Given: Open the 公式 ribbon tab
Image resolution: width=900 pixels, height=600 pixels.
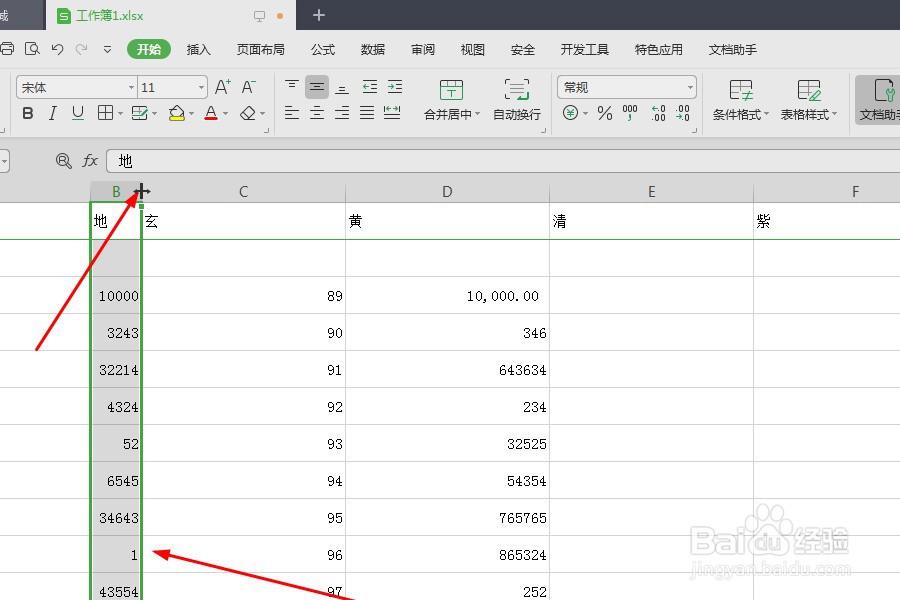Looking at the screenshot, I should pos(323,49).
